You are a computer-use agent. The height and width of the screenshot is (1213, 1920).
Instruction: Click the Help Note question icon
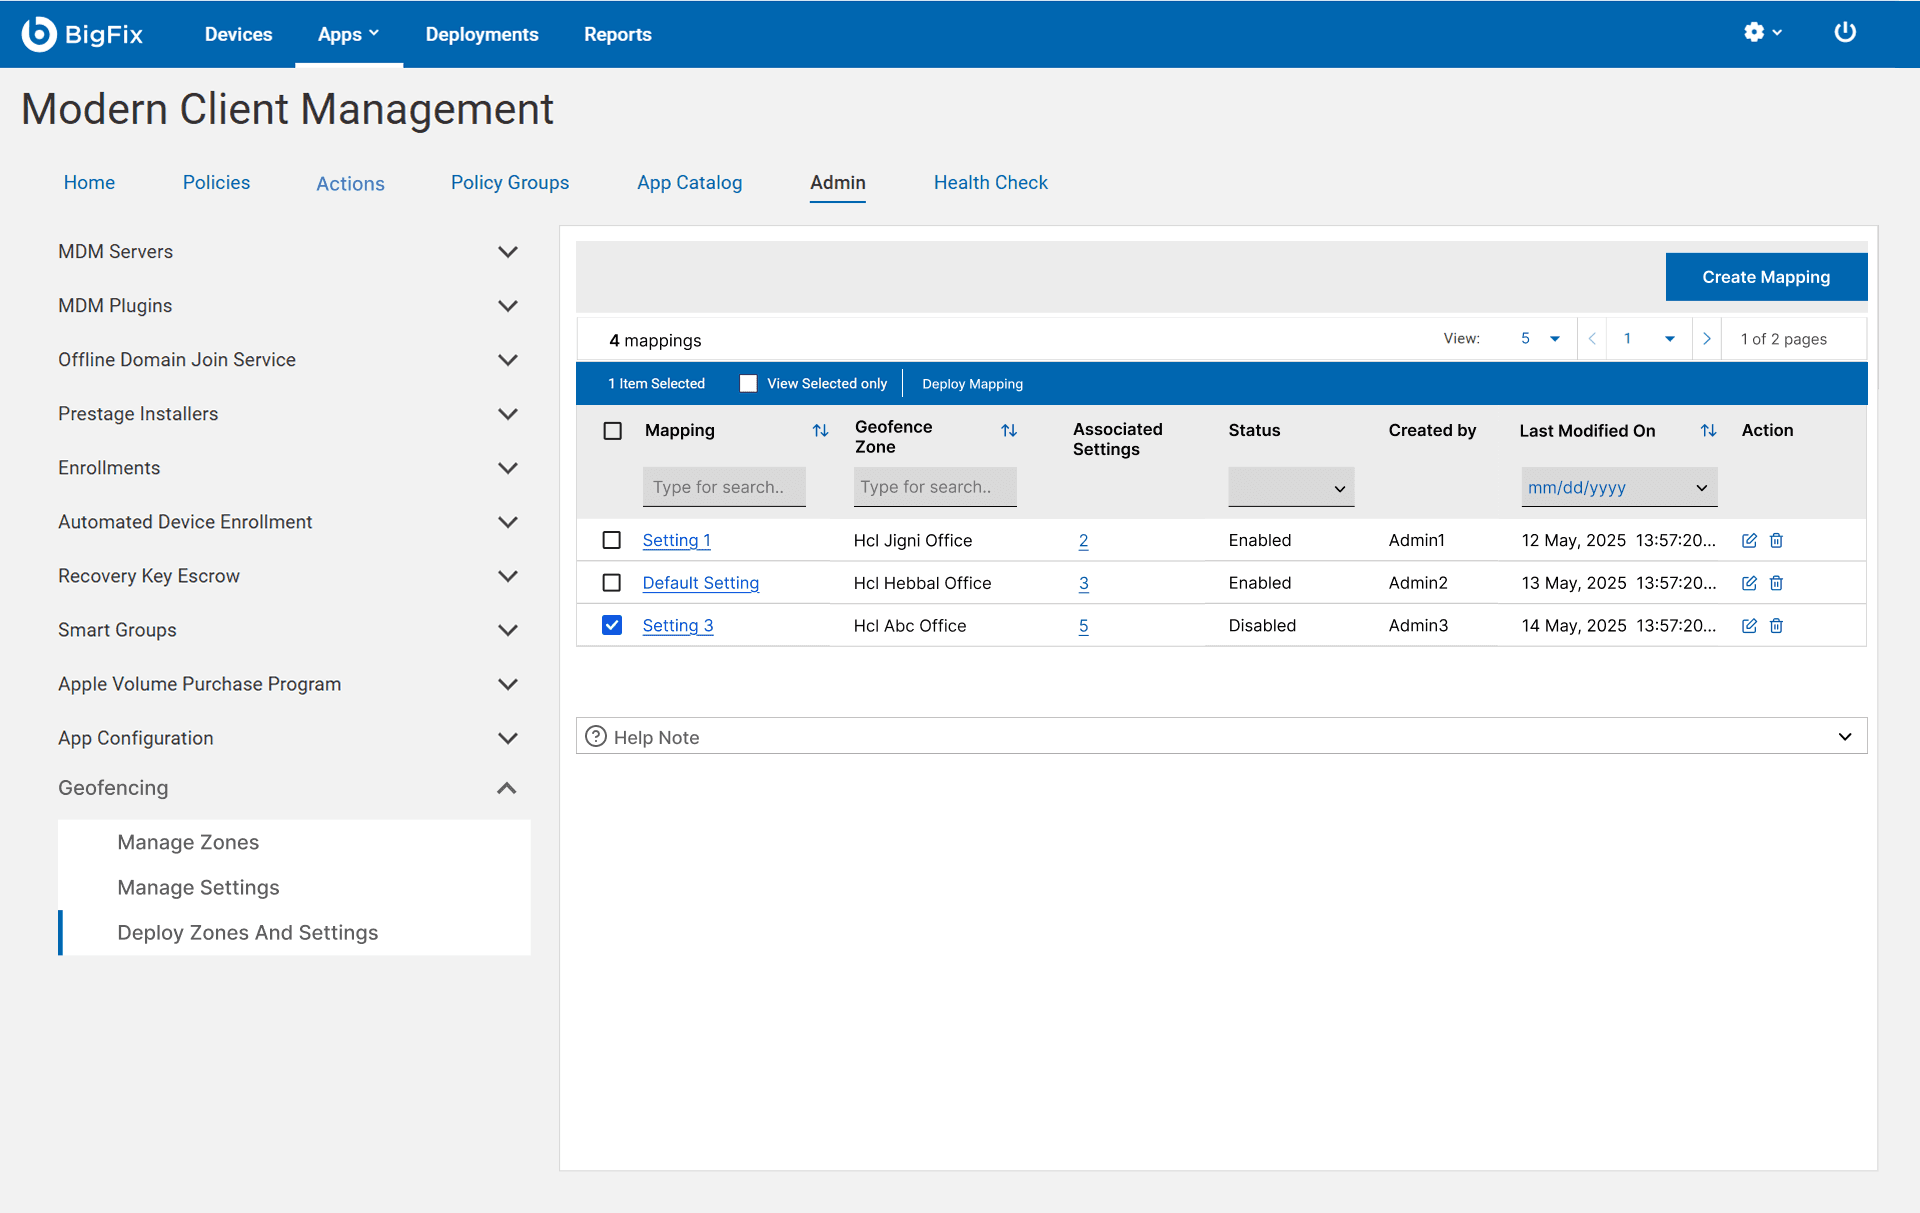click(x=596, y=737)
